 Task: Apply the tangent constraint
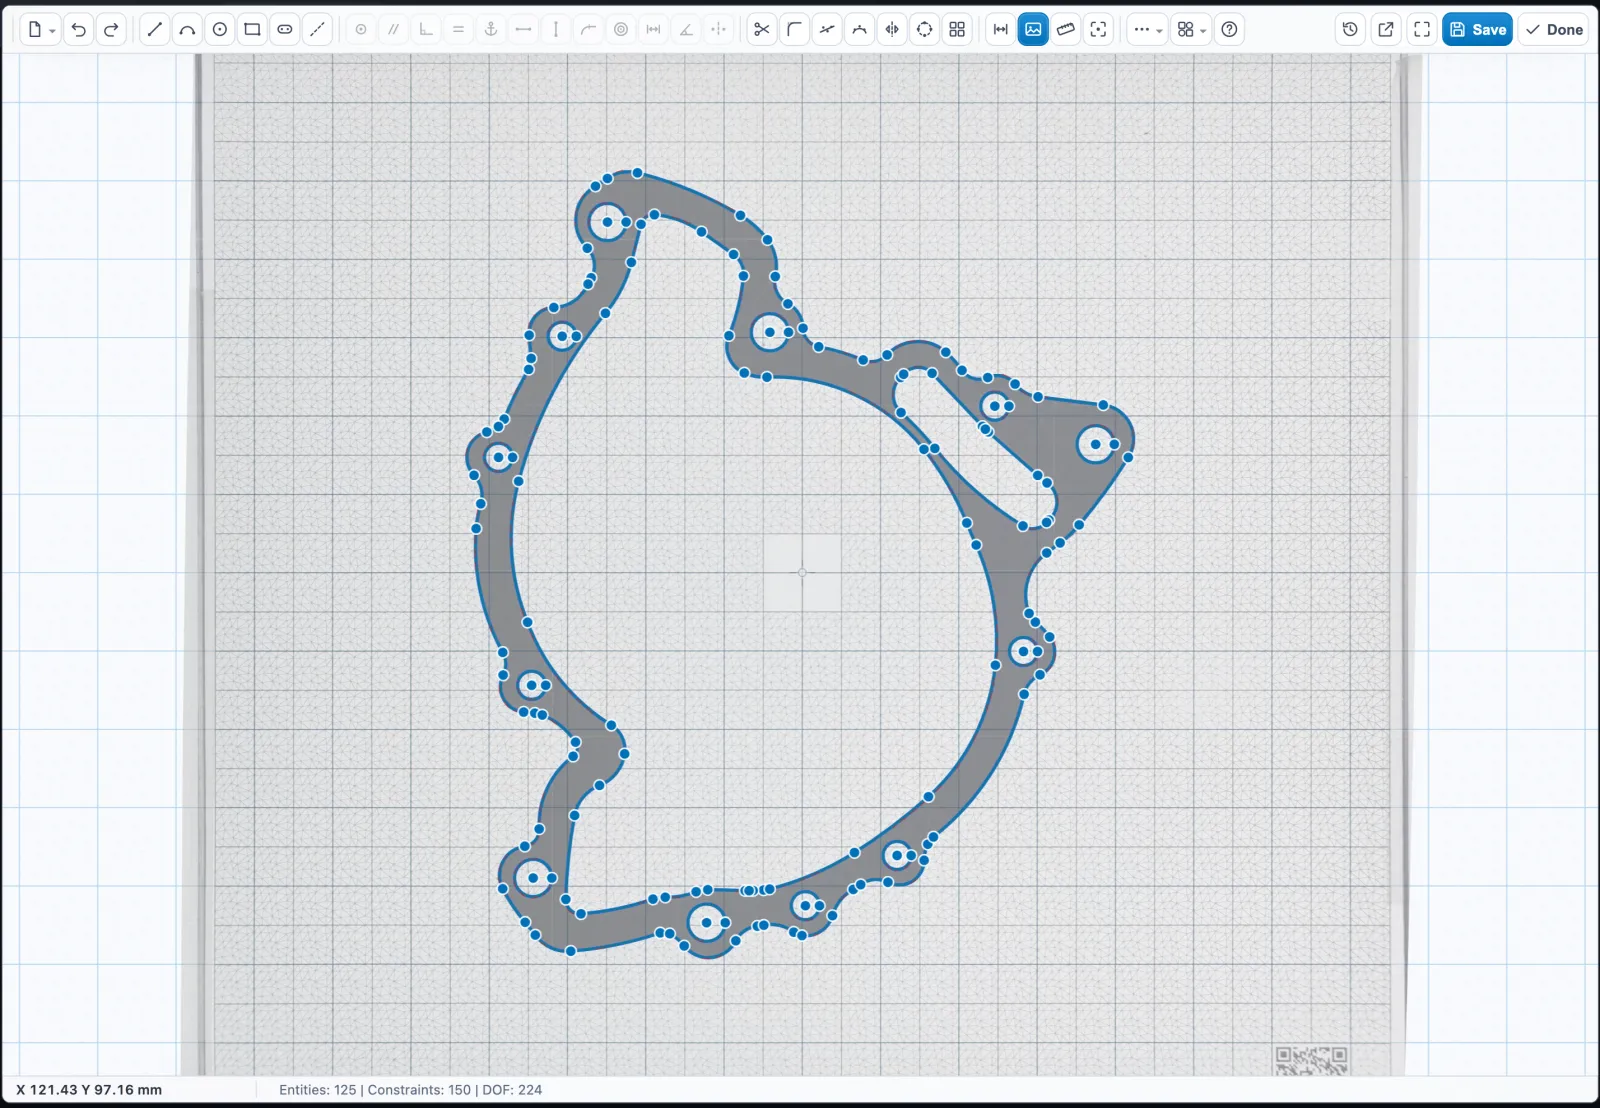click(x=588, y=30)
